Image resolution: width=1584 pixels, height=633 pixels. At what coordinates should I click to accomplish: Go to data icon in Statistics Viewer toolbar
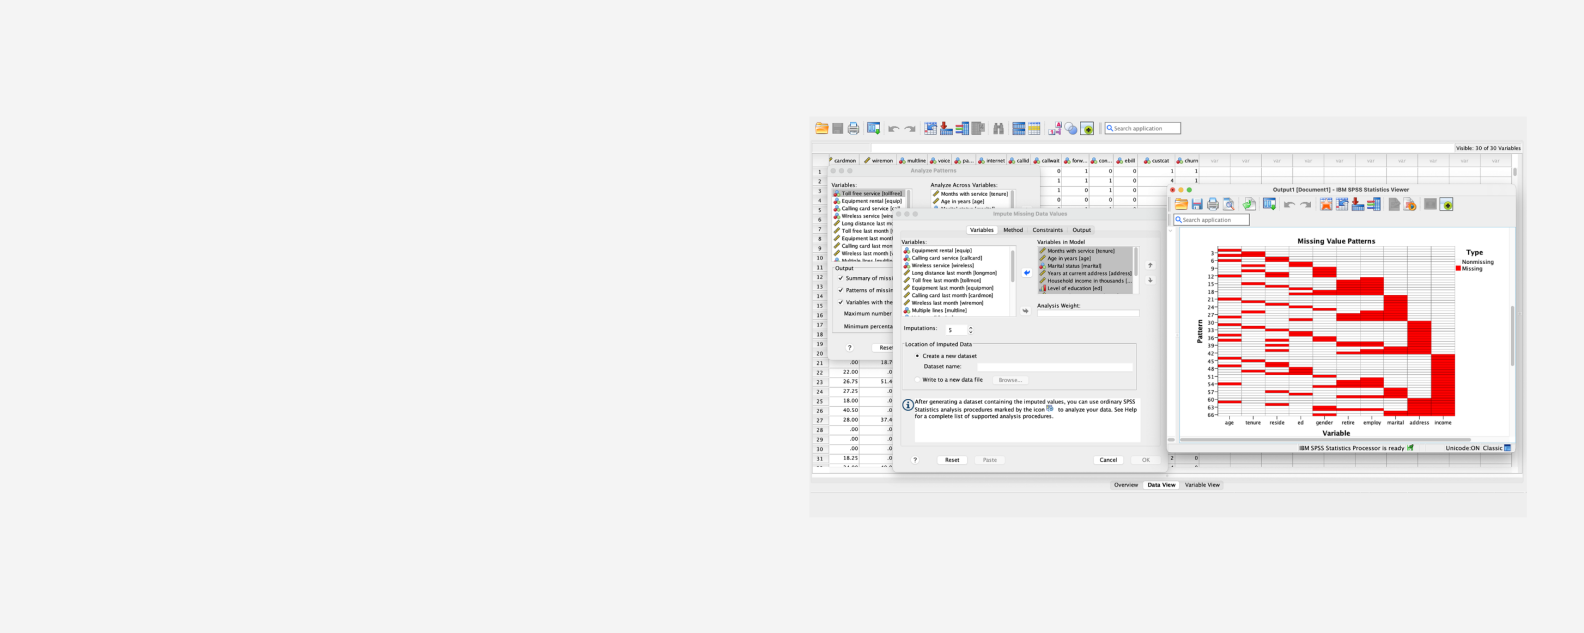(x=1326, y=204)
